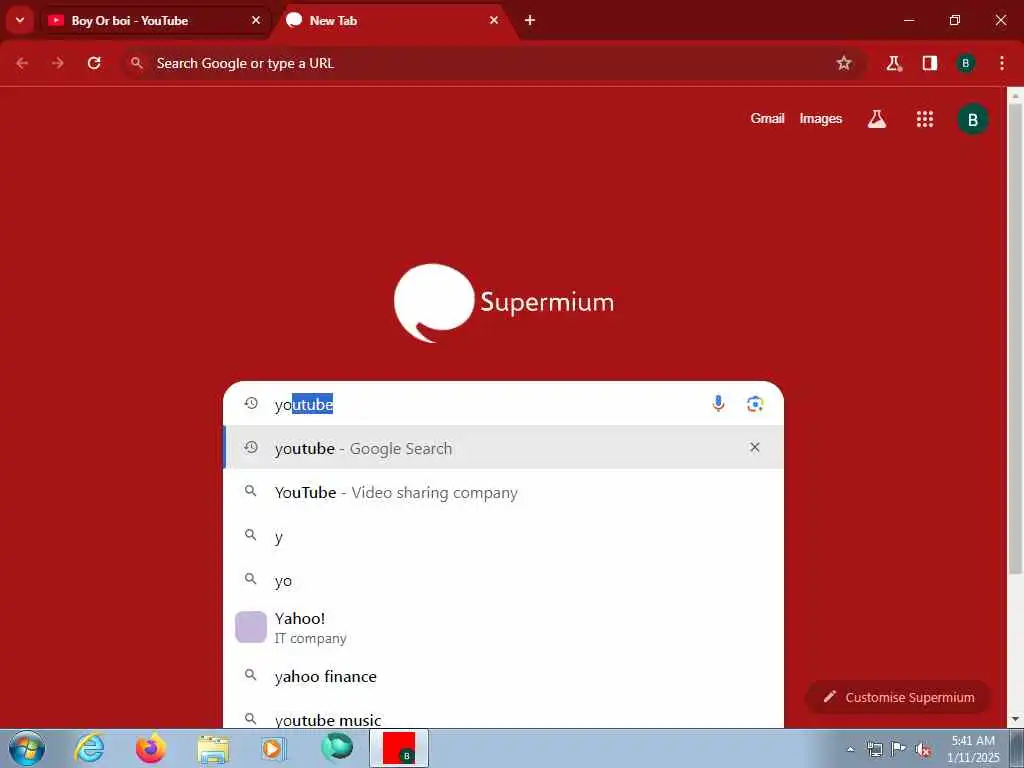Click the page vertical scrollbar
Image resolution: width=1024 pixels, height=768 pixels.
click(1016, 340)
